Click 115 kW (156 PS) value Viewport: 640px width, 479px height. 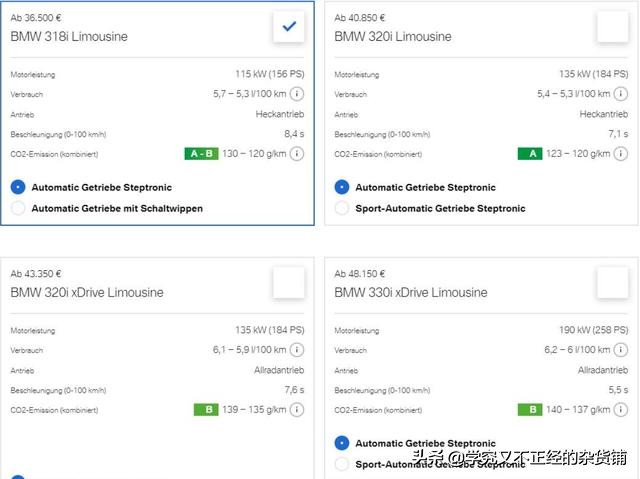270,74
